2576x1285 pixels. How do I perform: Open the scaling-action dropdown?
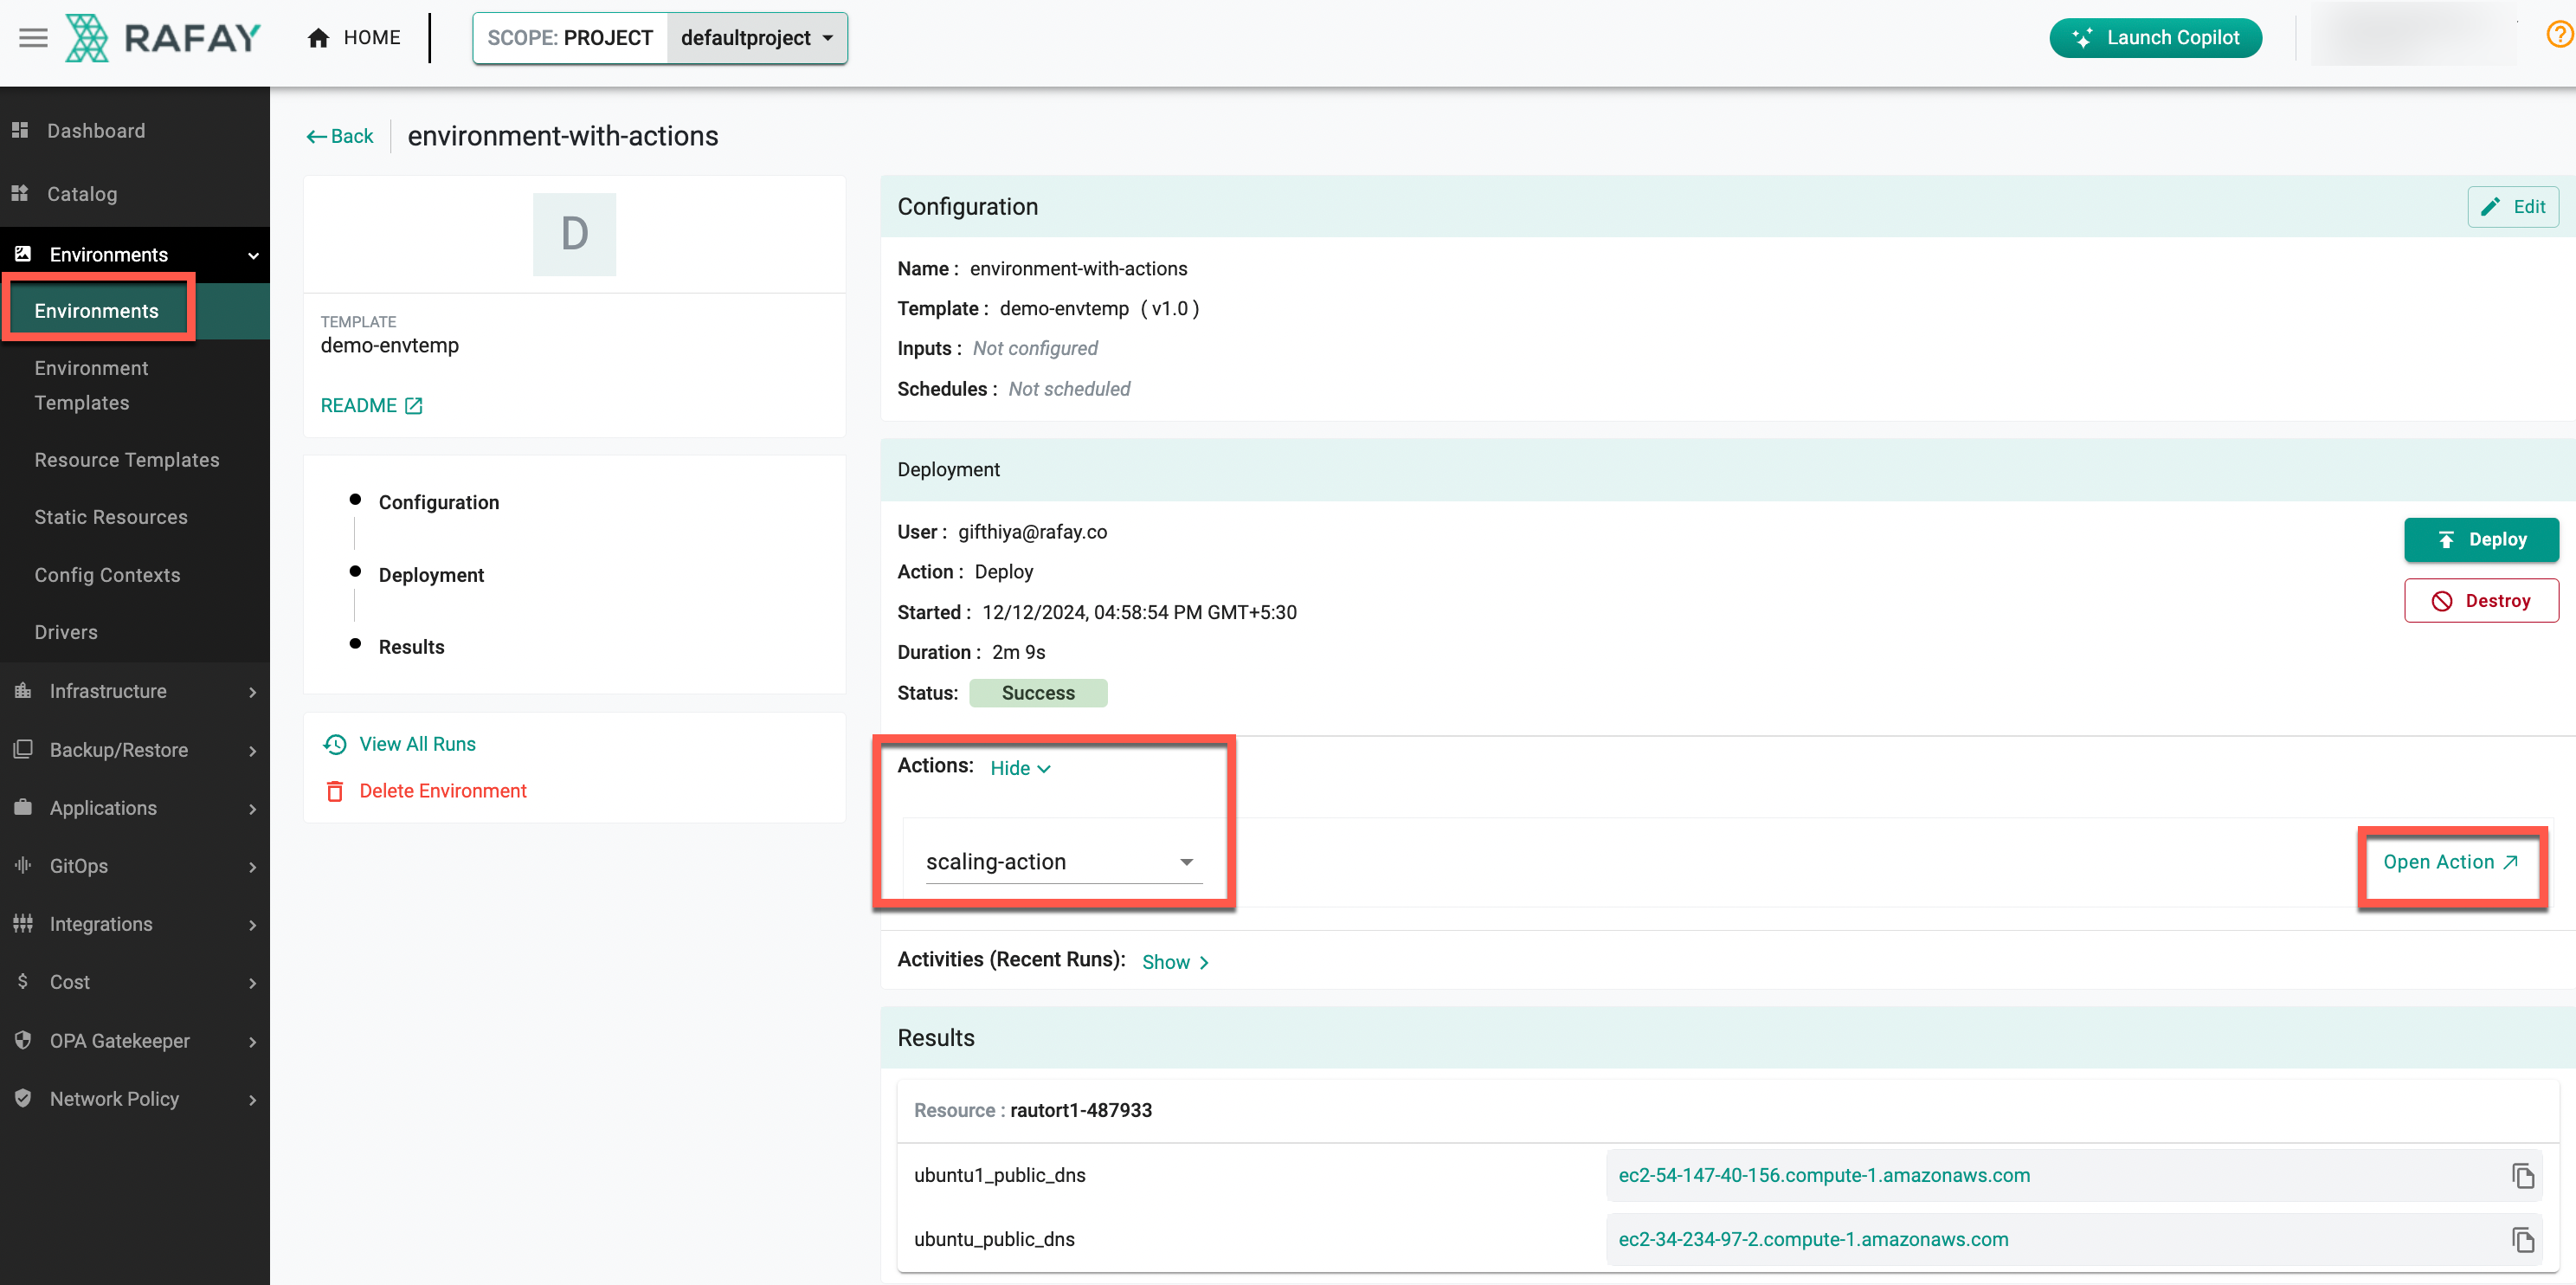1063,862
